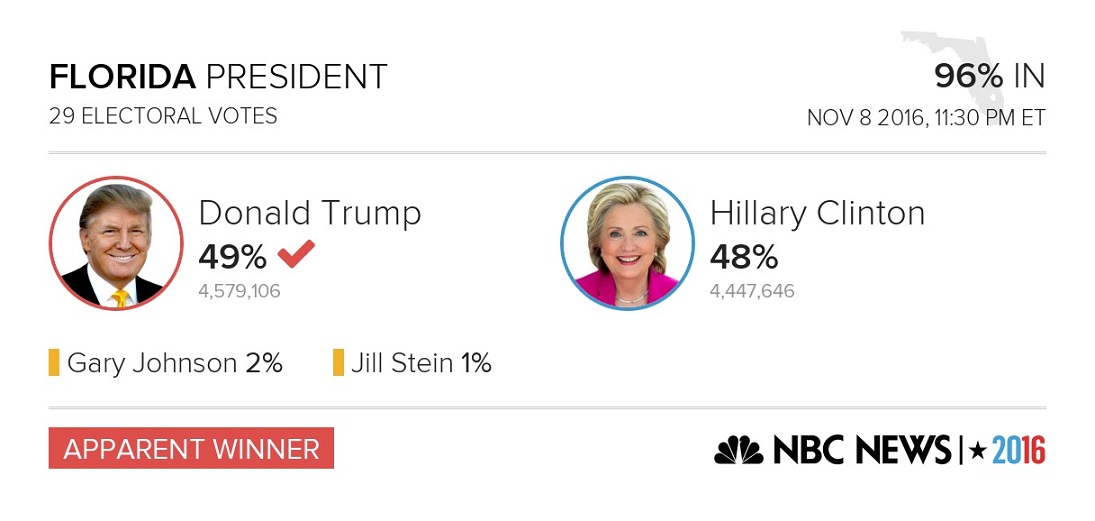Click Donald Trump's circular portrait

point(116,243)
